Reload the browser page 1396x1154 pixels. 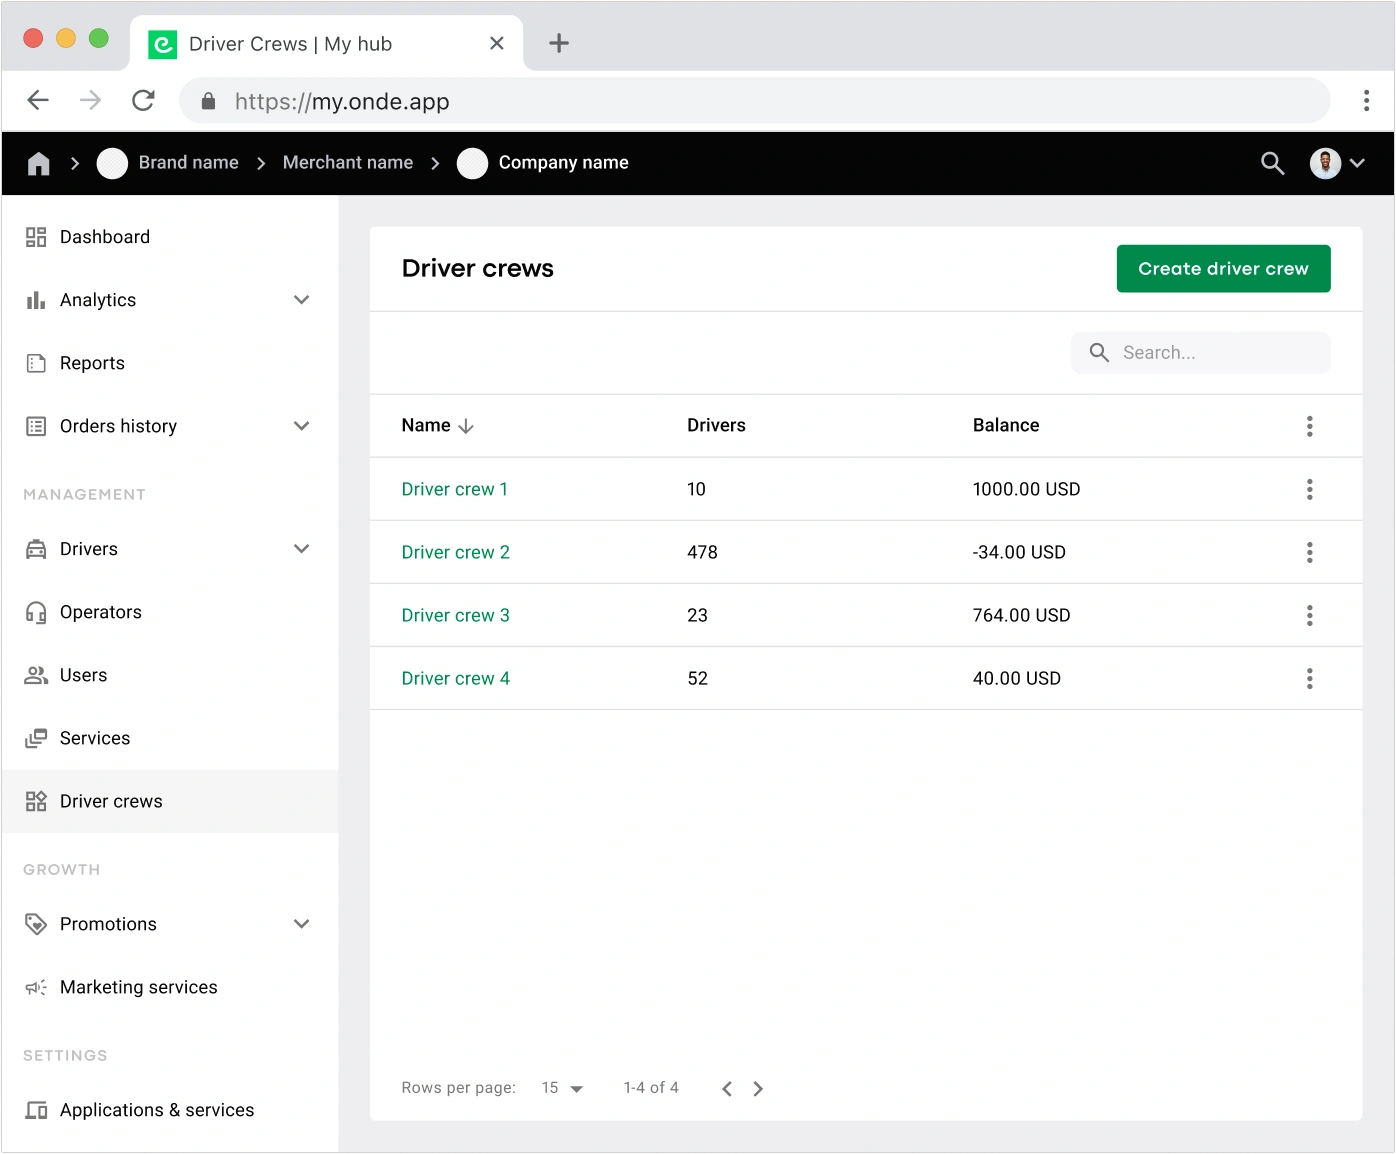tap(143, 100)
